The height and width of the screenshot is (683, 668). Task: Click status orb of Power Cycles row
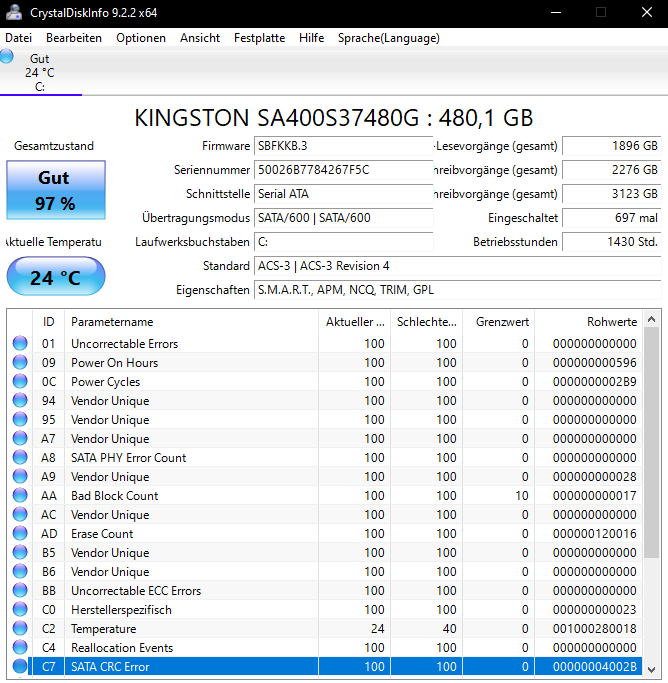coord(20,381)
